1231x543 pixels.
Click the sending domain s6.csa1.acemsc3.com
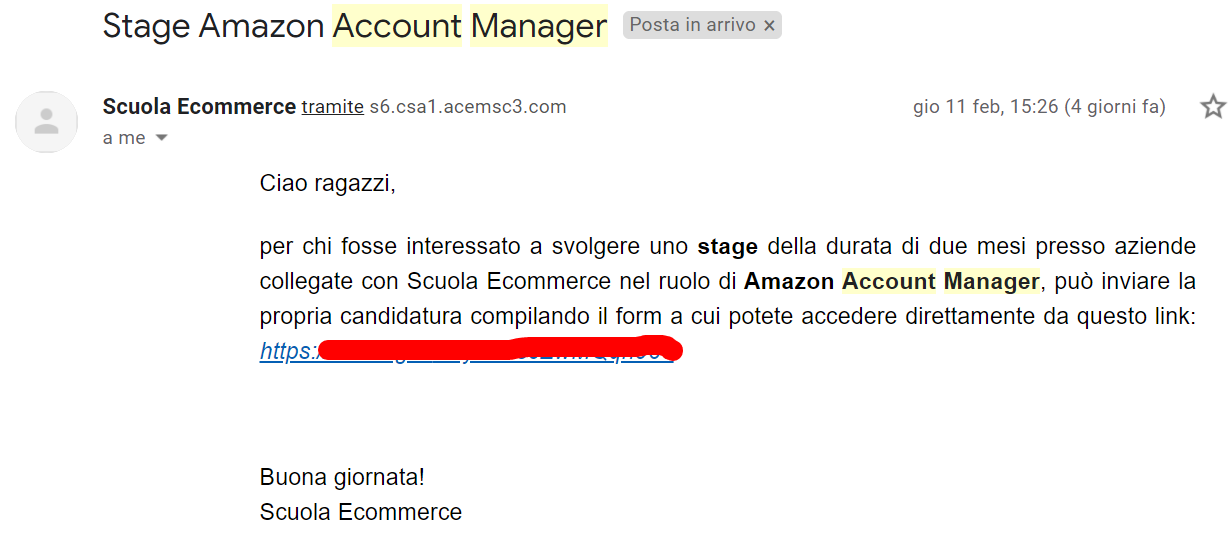tap(468, 107)
